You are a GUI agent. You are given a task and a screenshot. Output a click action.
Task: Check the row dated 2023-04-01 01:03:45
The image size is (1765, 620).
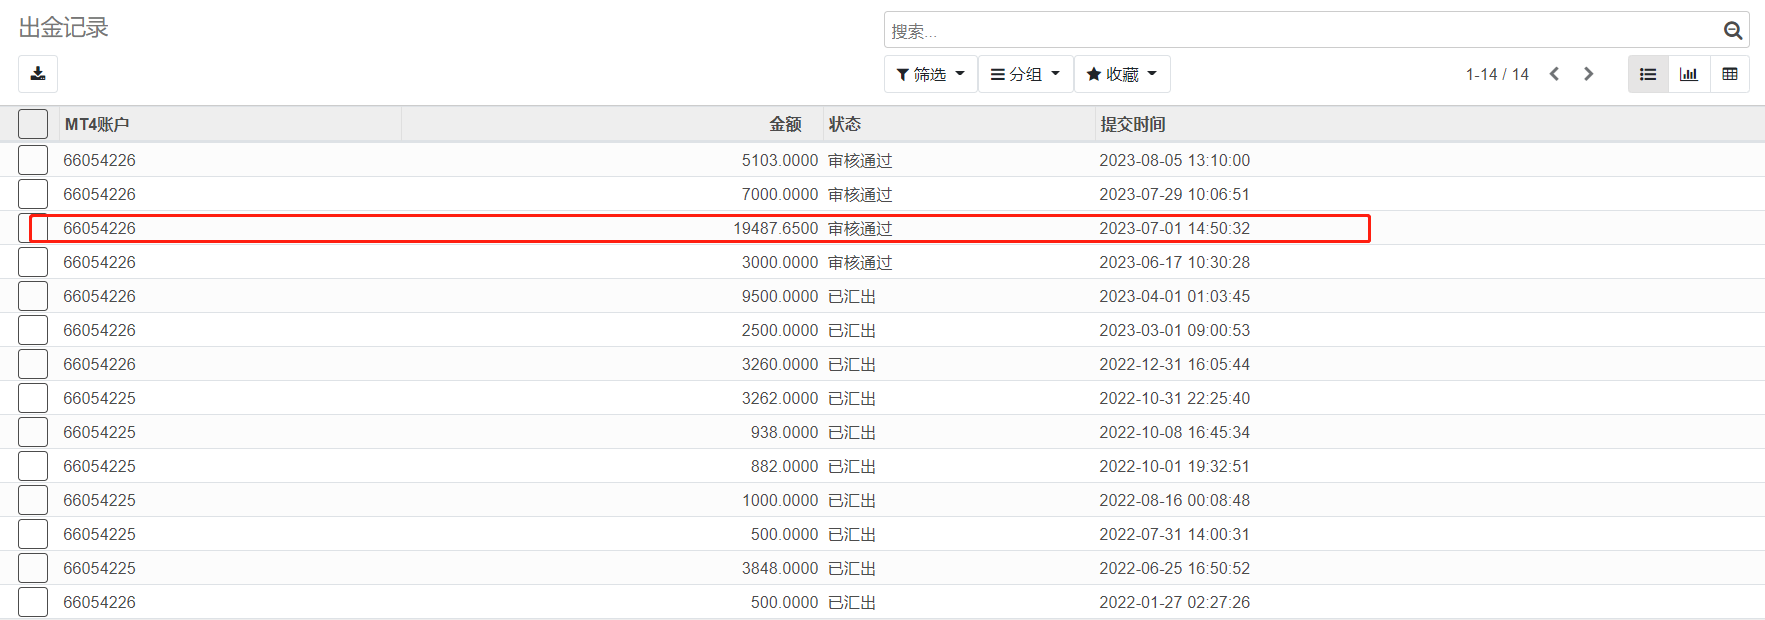coord(33,296)
